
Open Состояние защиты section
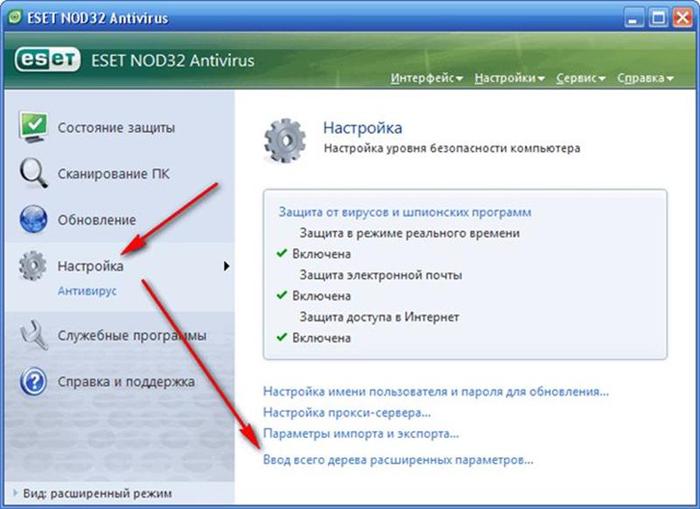click(116, 128)
